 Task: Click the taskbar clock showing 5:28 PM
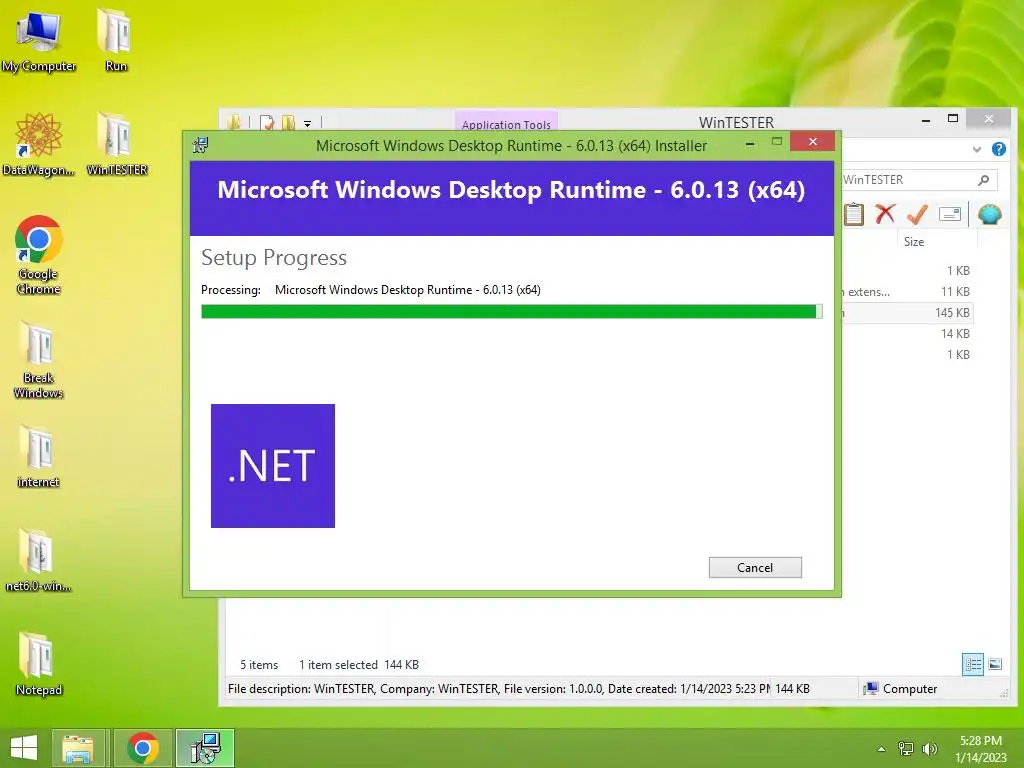click(x=981, y=749)
